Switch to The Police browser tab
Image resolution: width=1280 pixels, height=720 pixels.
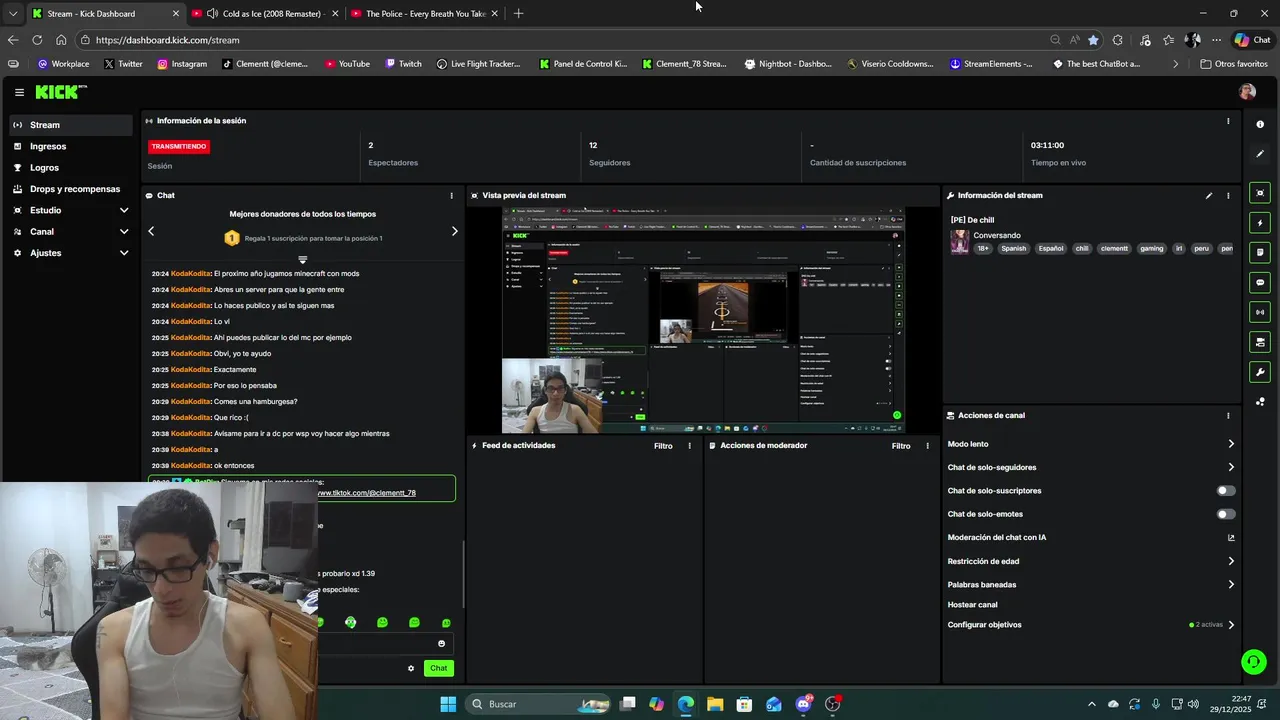tap(425, 14)
